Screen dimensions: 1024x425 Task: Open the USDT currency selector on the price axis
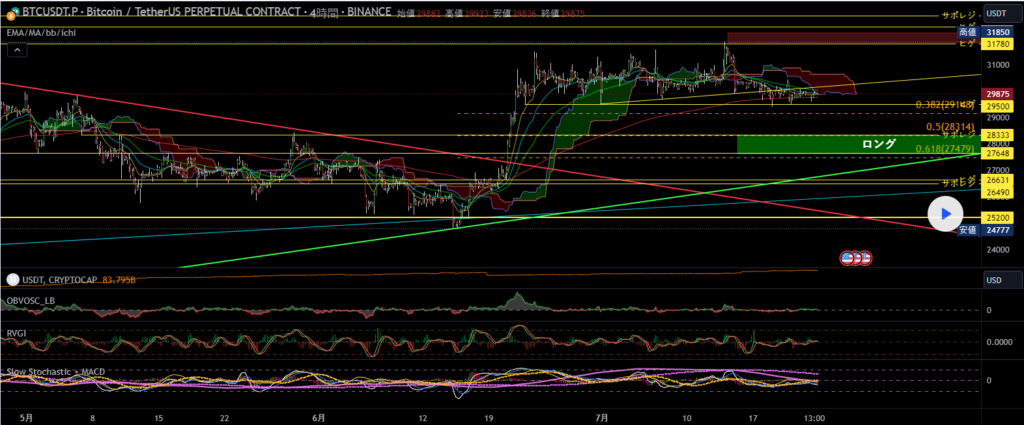point(995,14)
